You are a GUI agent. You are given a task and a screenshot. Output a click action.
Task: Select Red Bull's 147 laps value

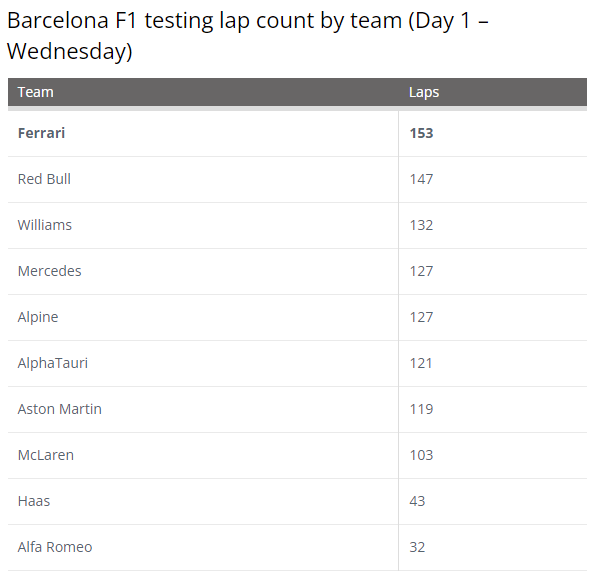[x=421, y=179]
